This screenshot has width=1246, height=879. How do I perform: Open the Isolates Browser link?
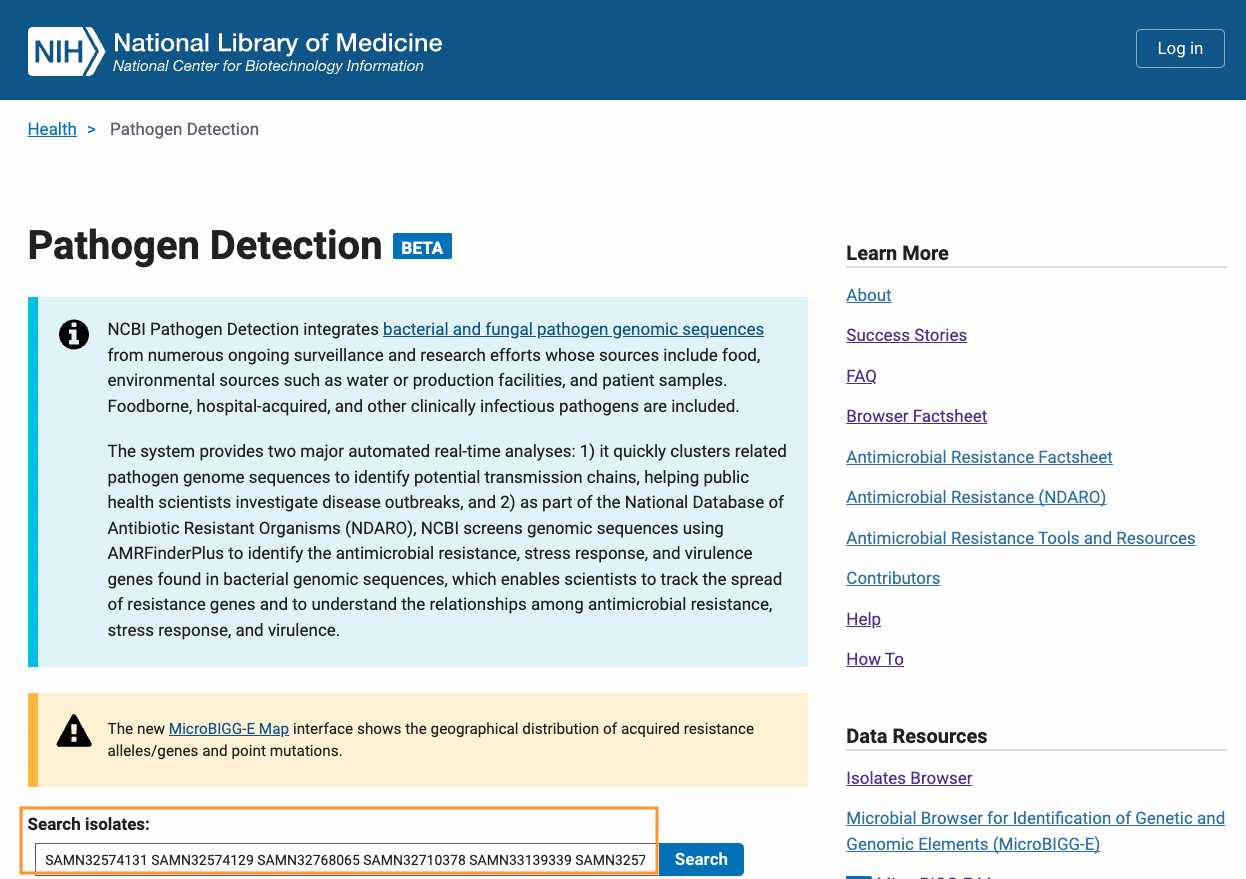click(909, 778)
